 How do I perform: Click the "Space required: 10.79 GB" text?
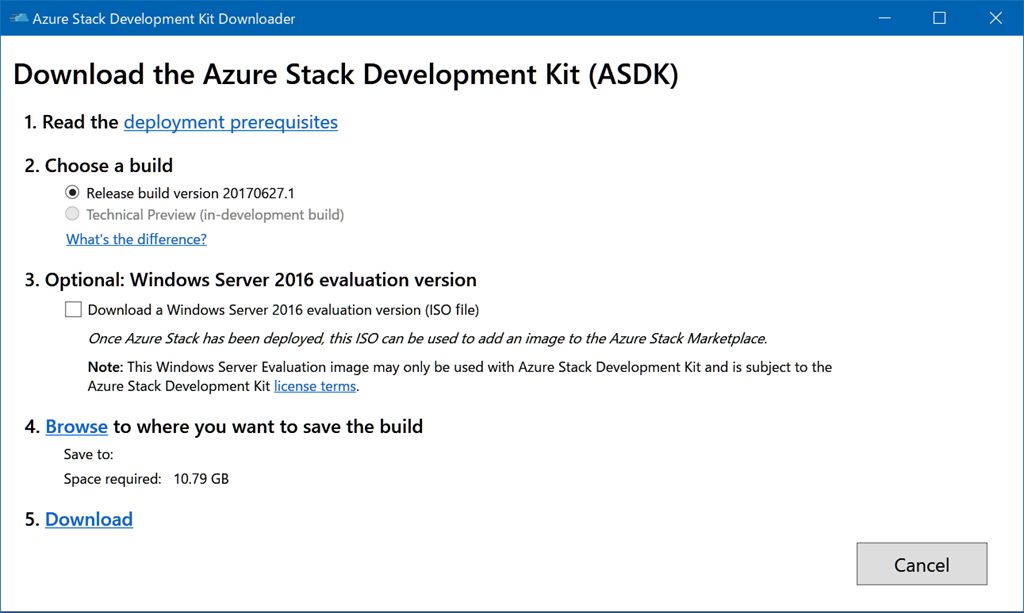[146, 479]
